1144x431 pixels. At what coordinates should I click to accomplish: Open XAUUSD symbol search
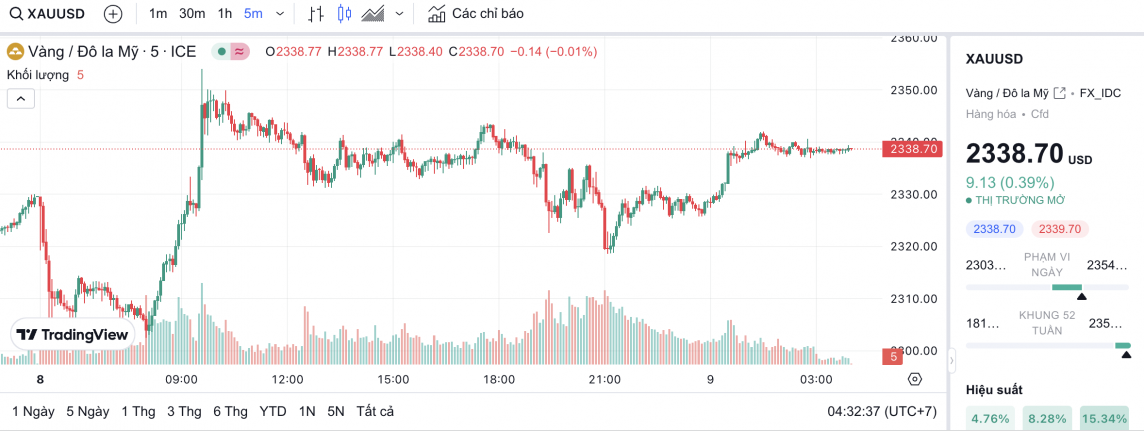click(x=50, y=14)
